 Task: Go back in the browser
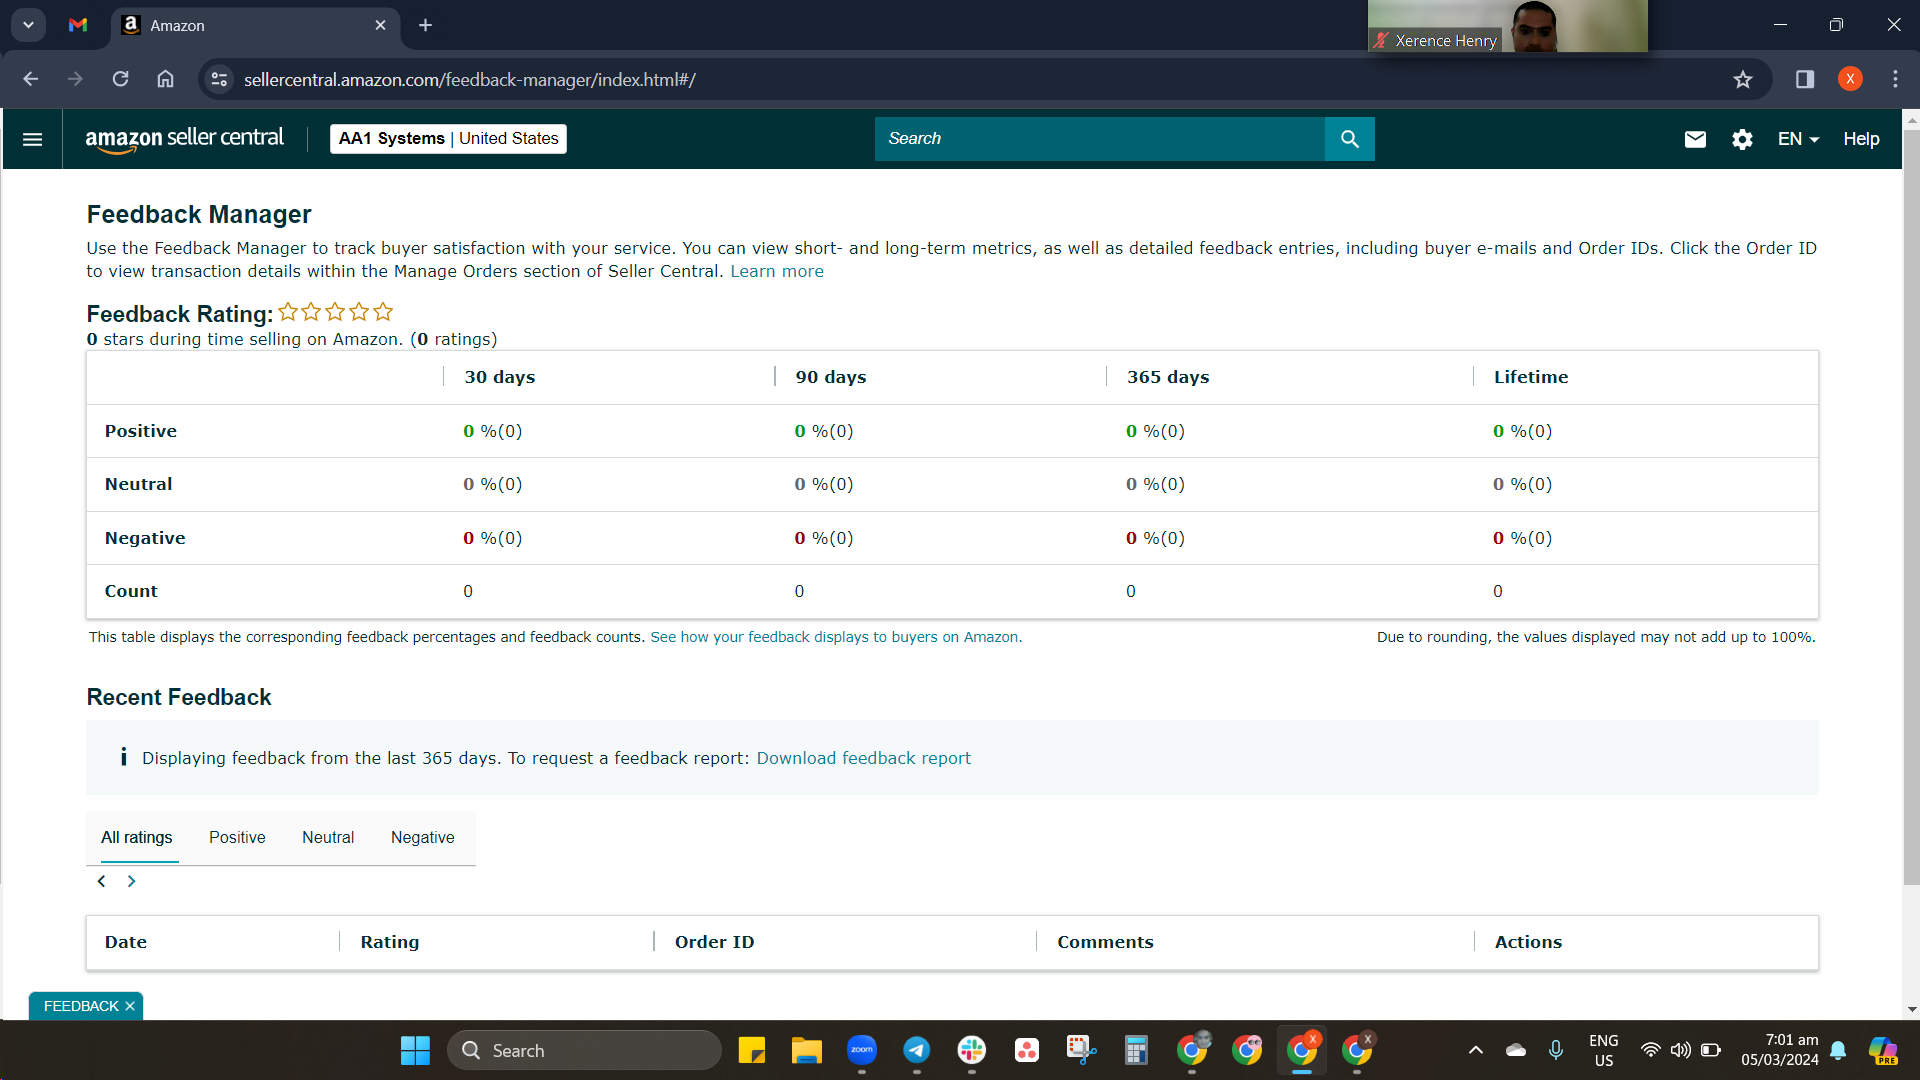pyautogui.click(x=30, y=79)
